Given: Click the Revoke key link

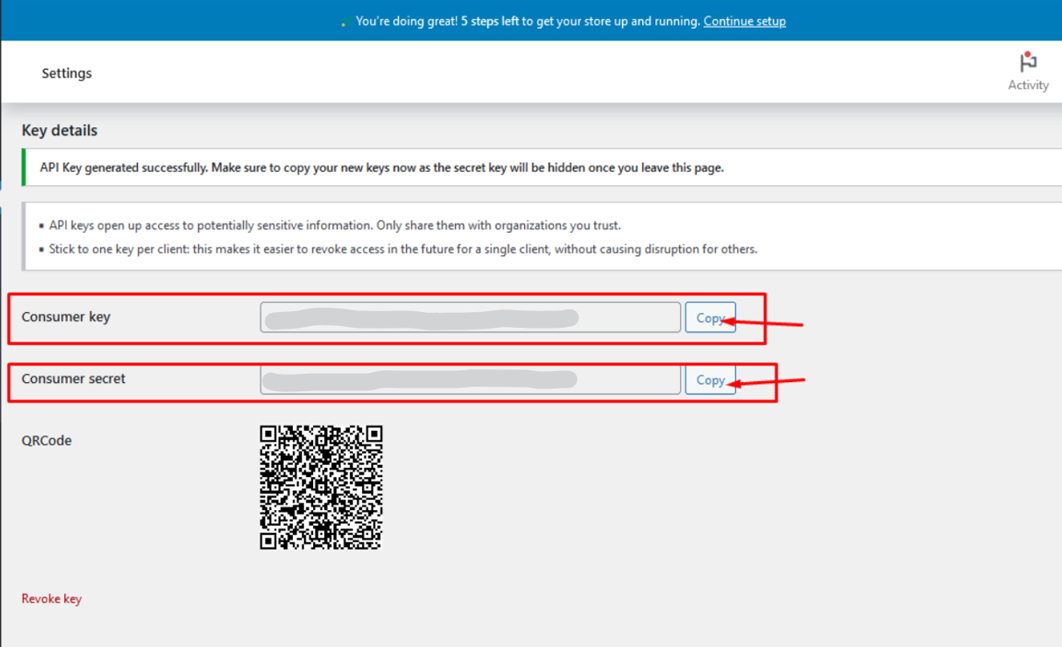Looking at the screenshot, I should tap(52, 599).
